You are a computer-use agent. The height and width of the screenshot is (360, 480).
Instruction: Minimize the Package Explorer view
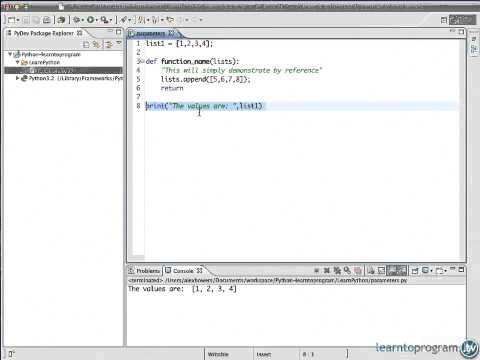(x=110, y=32)
